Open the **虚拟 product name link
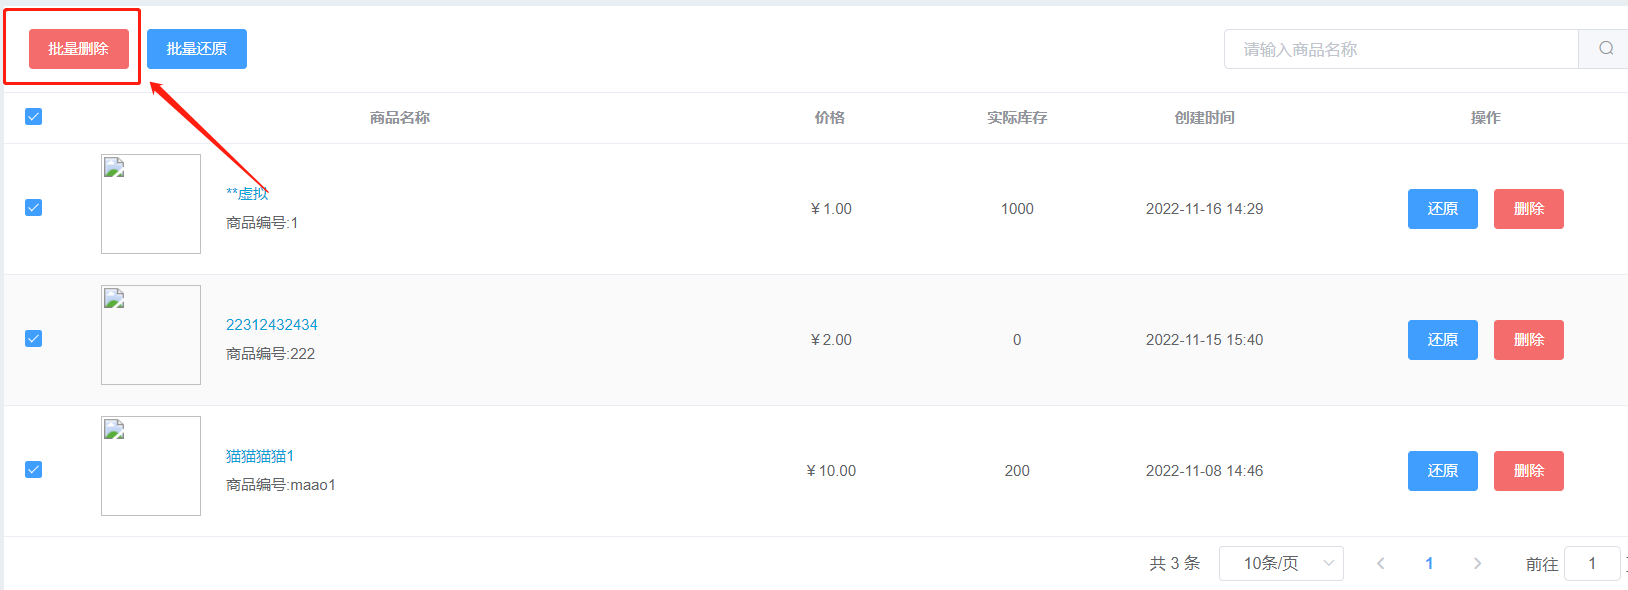1628x590 pixels. [247, 193]
